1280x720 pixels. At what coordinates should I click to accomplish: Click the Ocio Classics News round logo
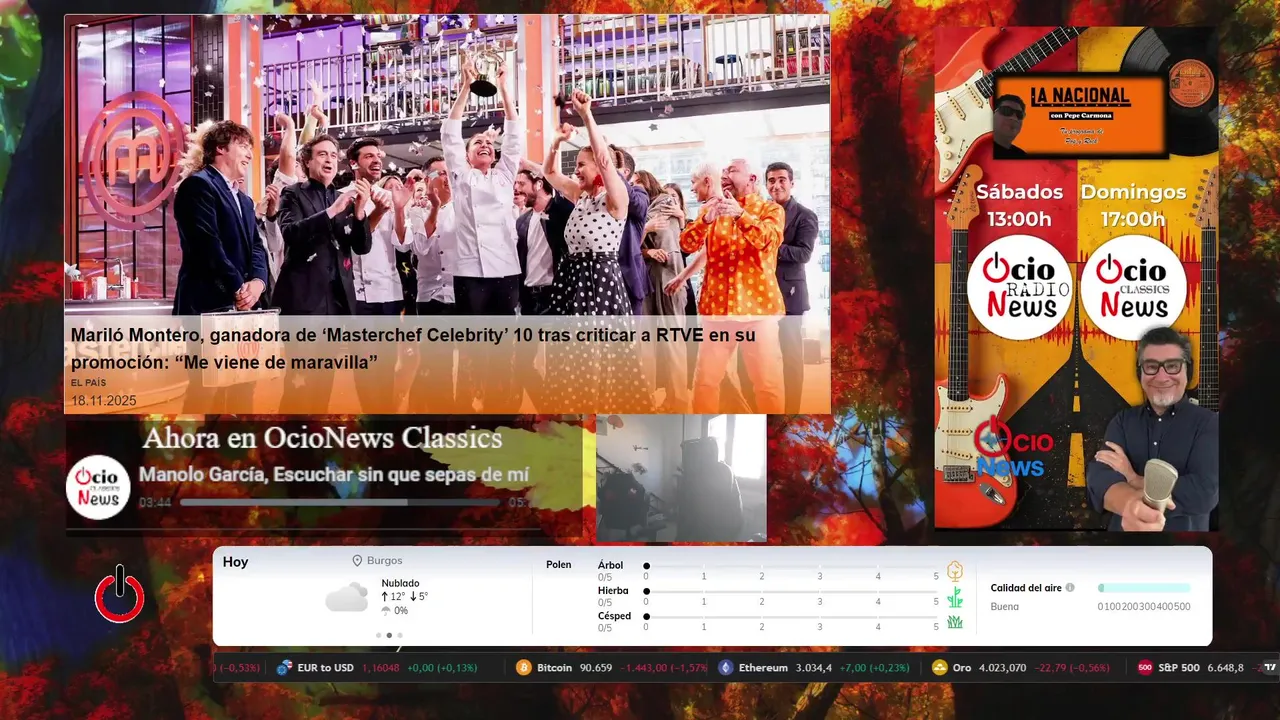[1134, 288]
